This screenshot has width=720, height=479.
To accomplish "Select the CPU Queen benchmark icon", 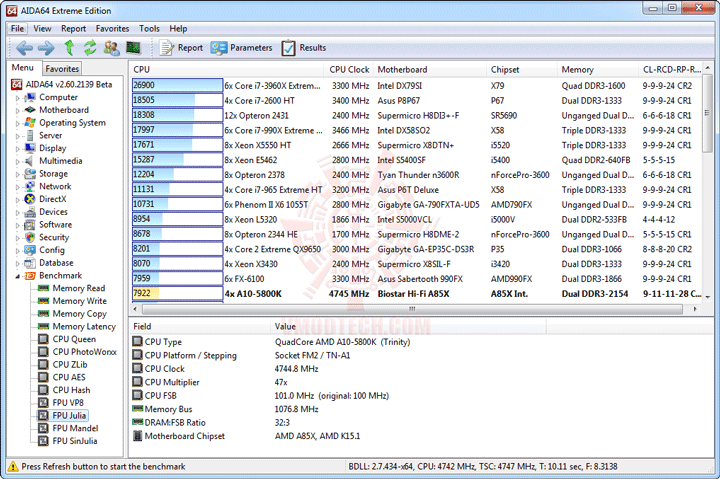I will click(43, 339).
